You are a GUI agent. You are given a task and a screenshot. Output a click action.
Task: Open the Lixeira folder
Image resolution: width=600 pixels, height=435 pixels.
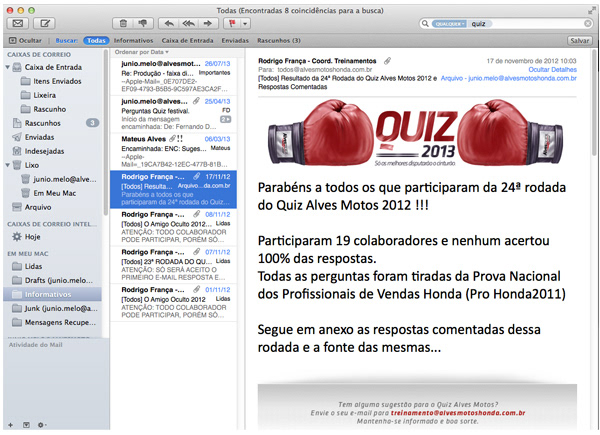pyautogui.click(x=53, y=95)
